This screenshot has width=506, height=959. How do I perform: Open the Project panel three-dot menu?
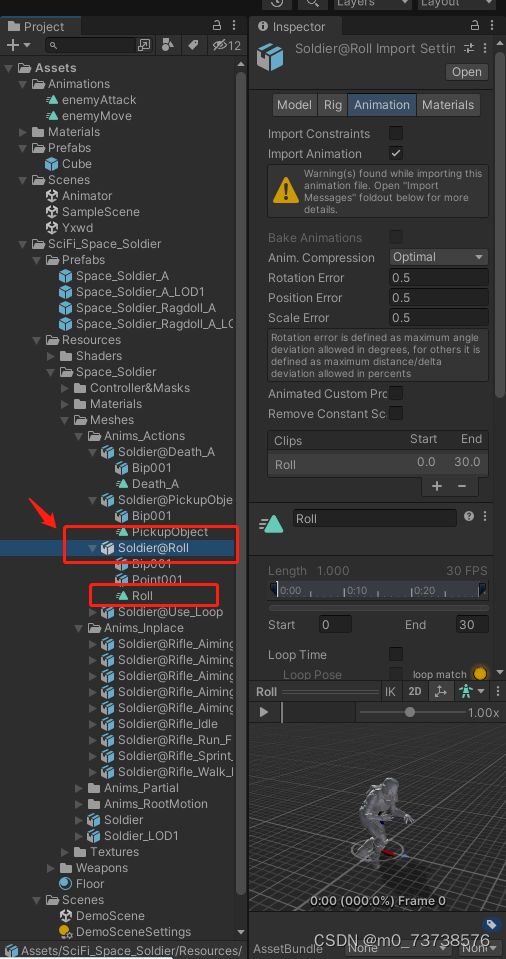(234, 26)
